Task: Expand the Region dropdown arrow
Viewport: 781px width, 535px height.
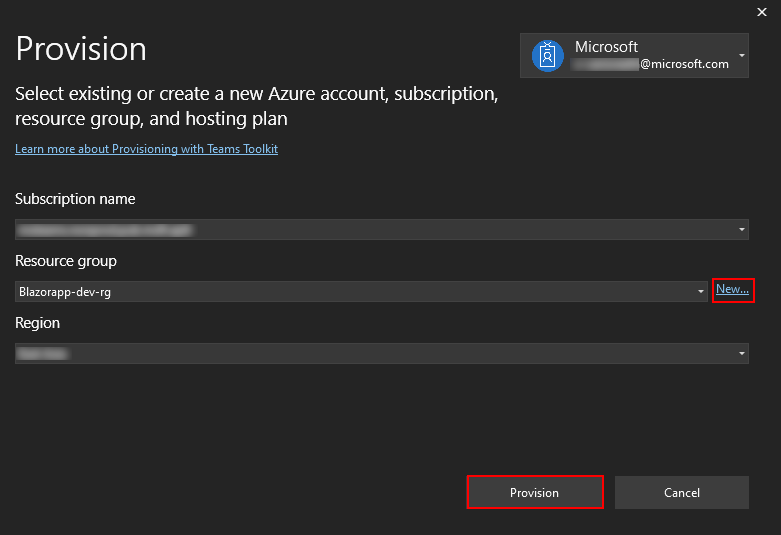Action: coord(742,354)
